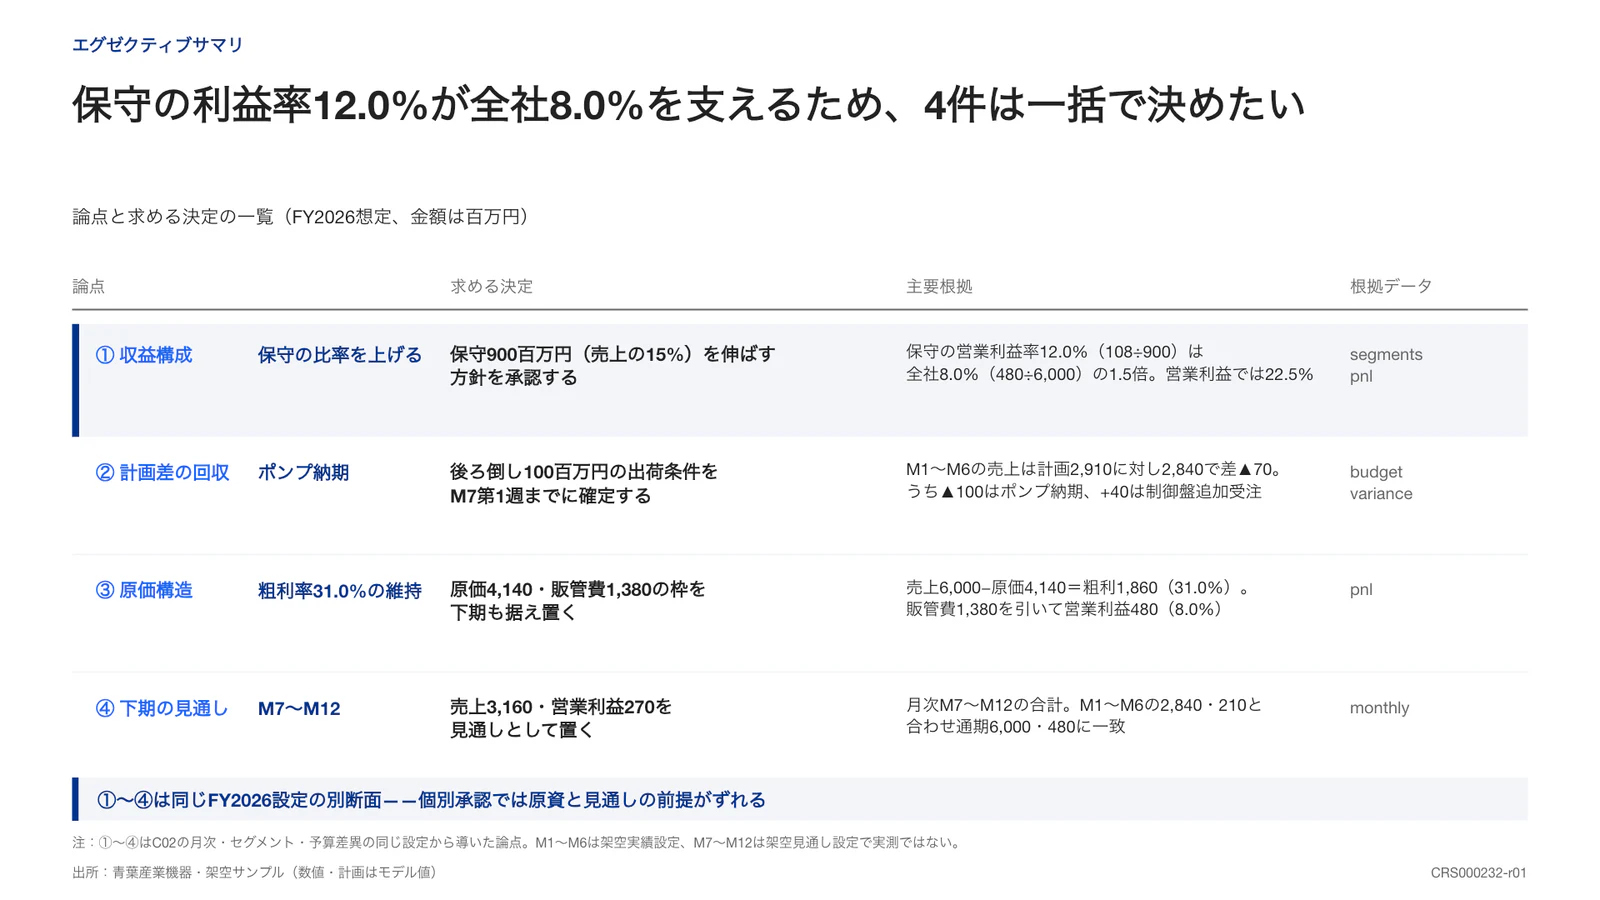Click the 原価4,140・販管費1,380 decision text
The width and height of the screenshot is (1600, 900).
tap(578, 601)
